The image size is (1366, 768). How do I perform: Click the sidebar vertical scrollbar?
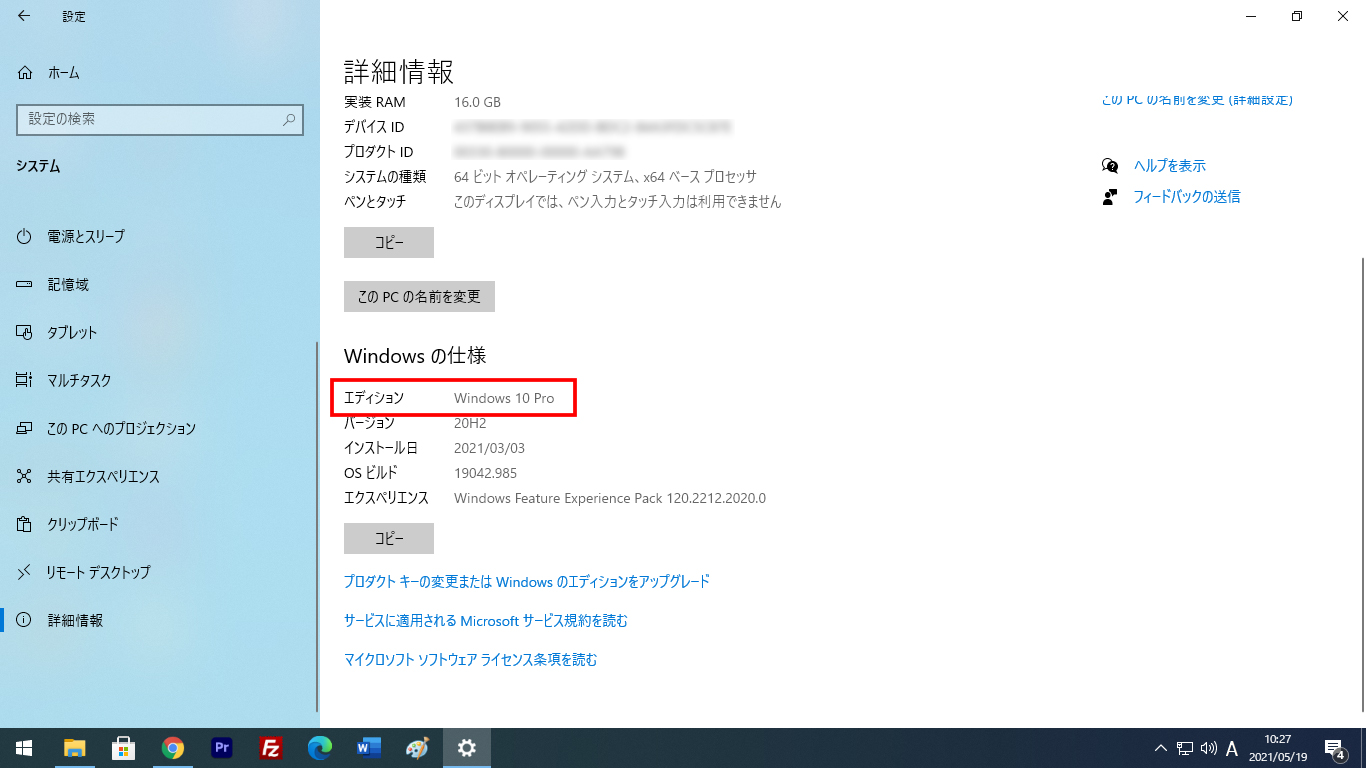(317, 525)
